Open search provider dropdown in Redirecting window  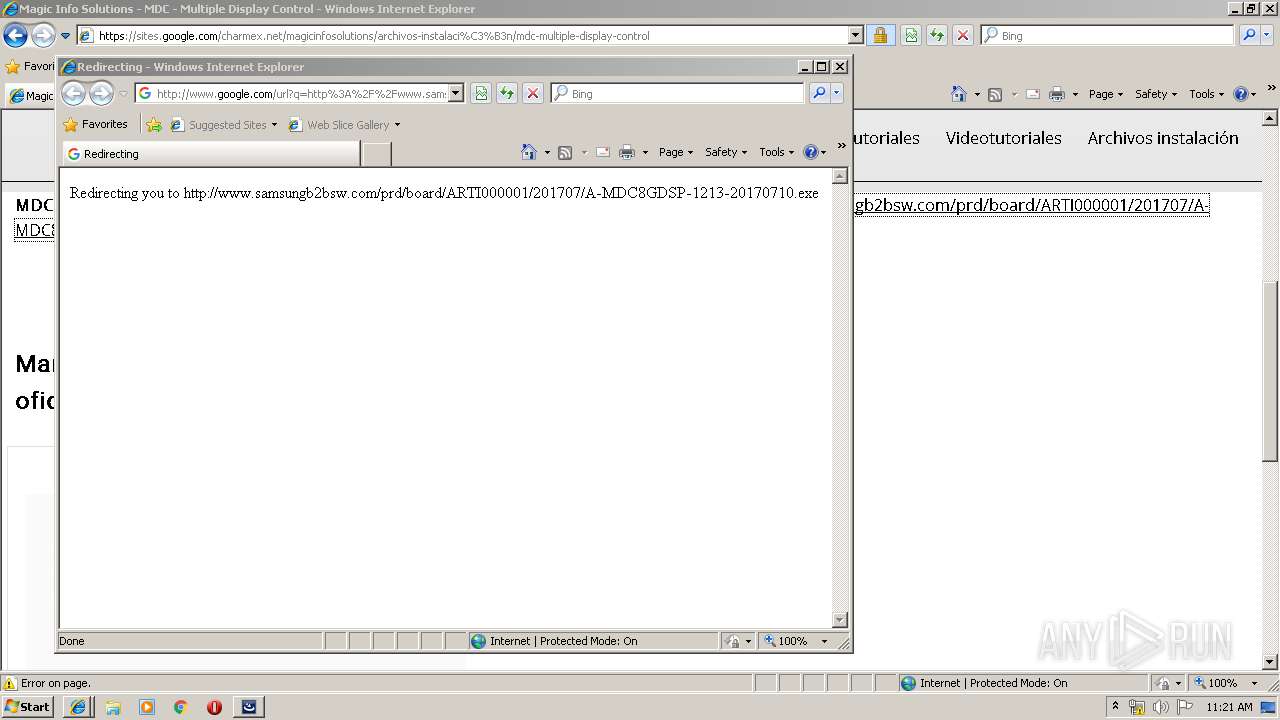pos(837,93)
